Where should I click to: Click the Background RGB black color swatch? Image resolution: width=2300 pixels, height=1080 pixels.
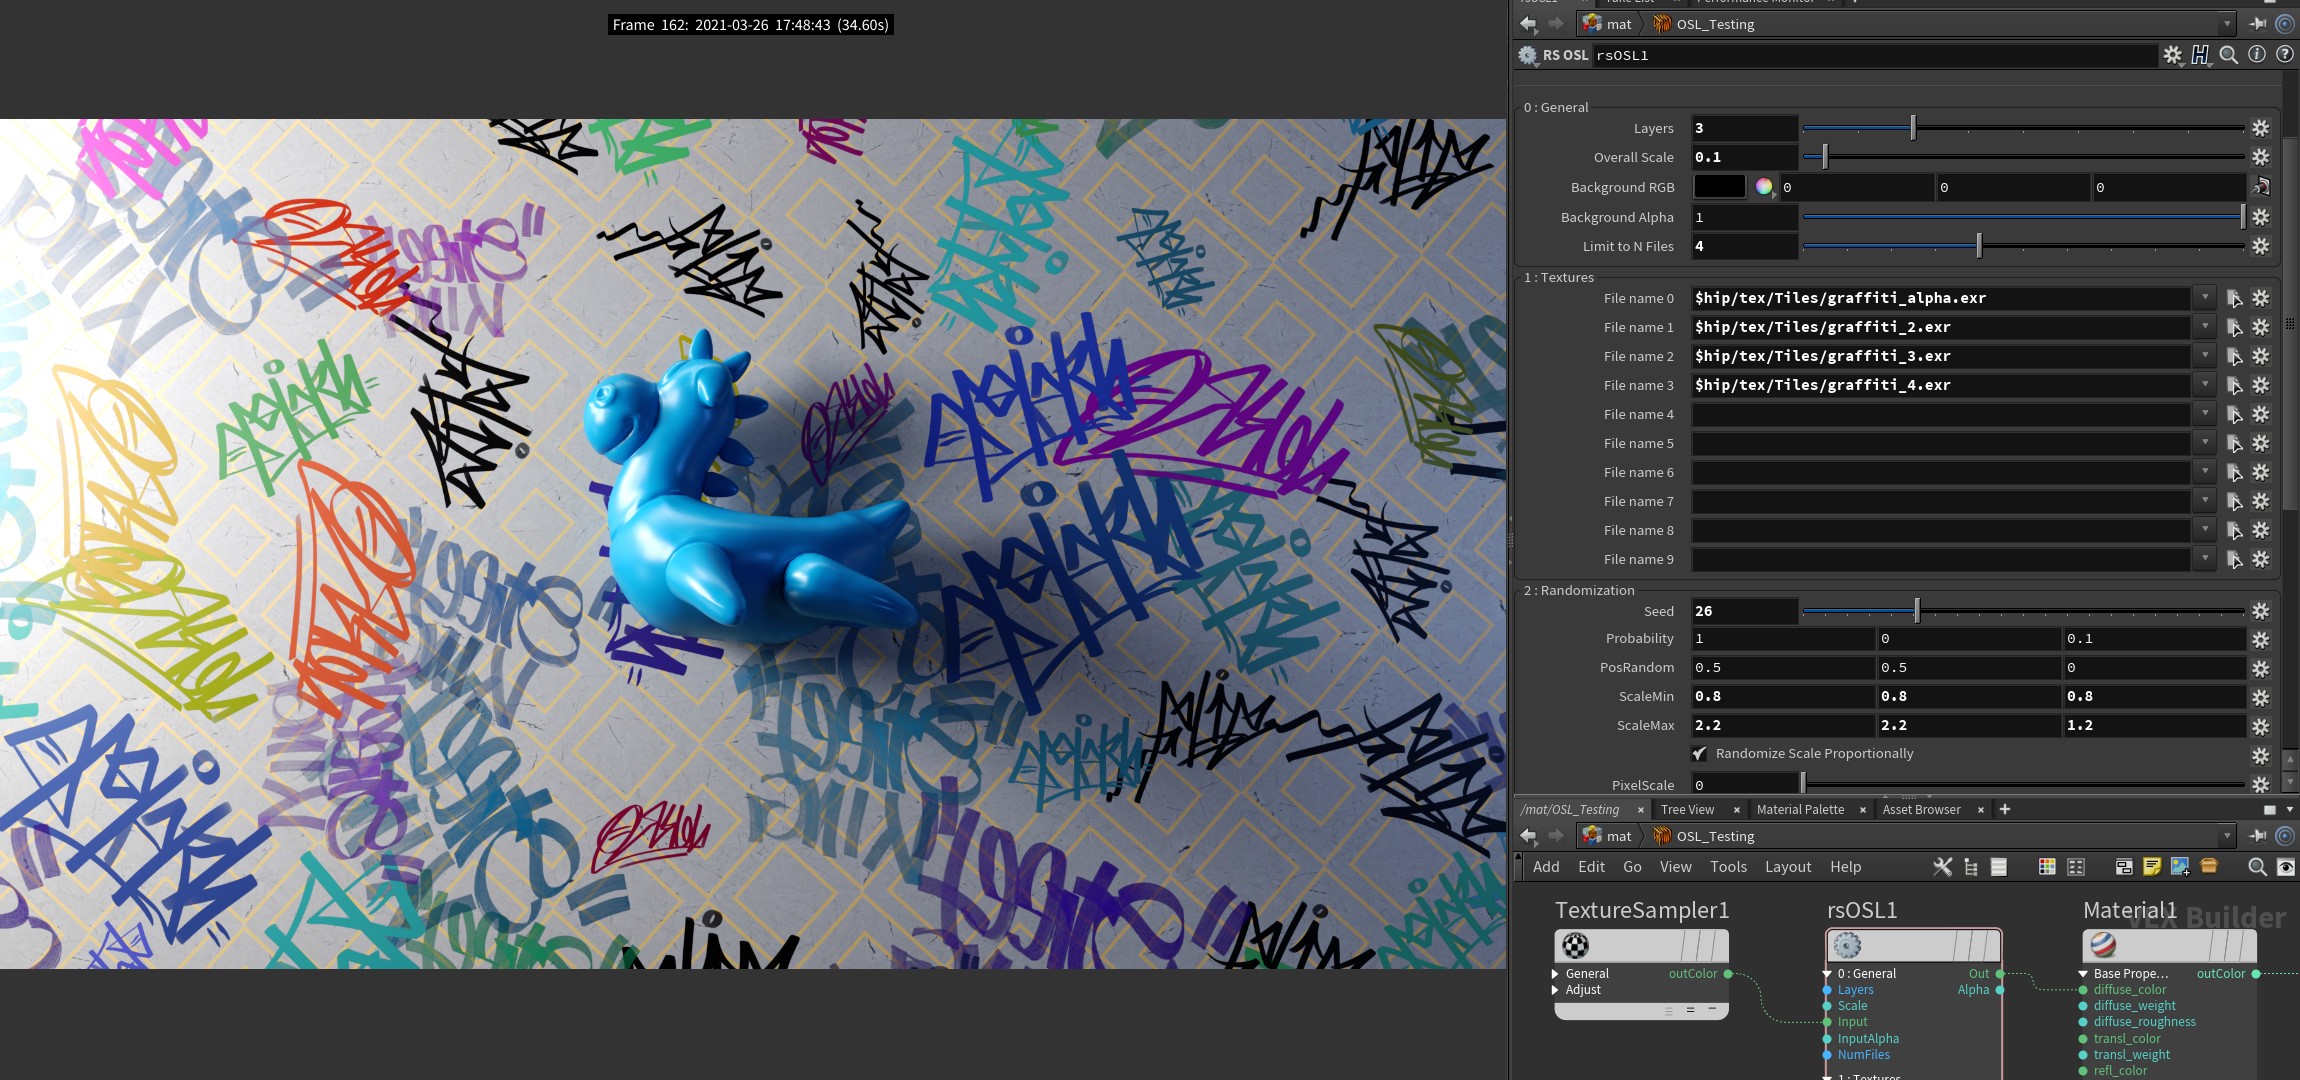(x=1719, y=187)
